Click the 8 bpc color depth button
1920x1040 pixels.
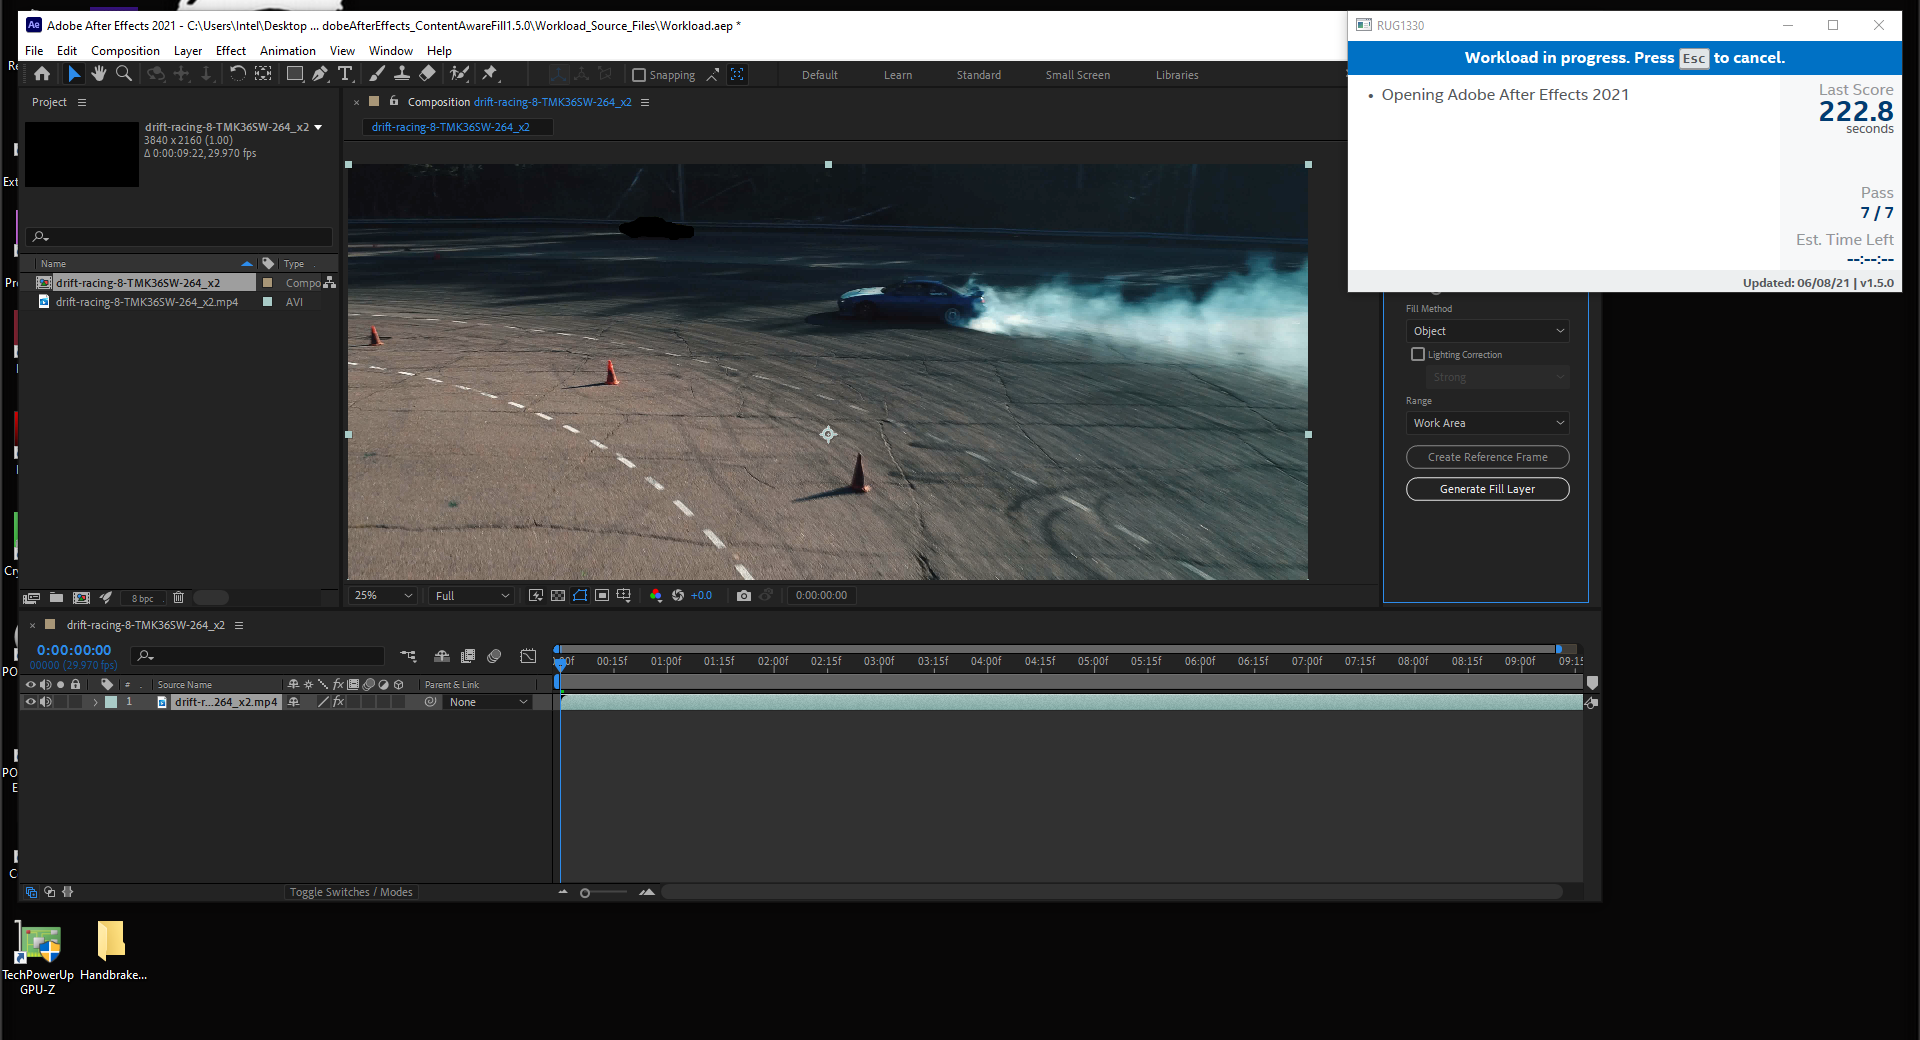tap(143, 598)
